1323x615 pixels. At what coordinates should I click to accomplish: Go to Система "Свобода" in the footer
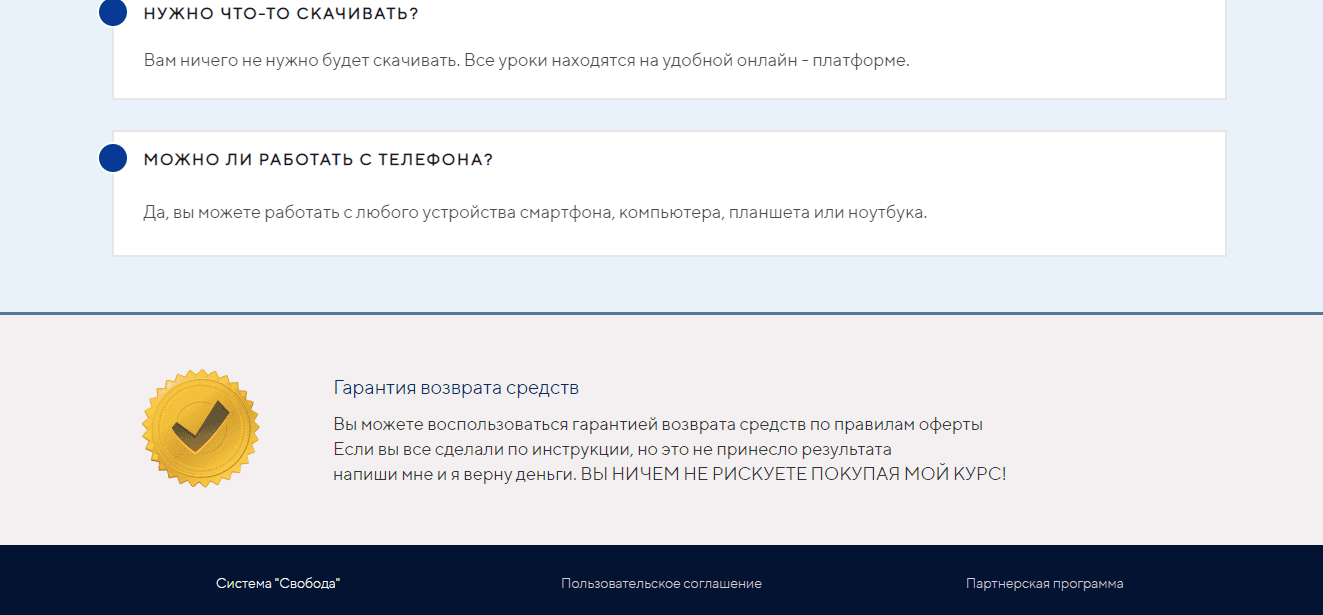click(278, 583)
